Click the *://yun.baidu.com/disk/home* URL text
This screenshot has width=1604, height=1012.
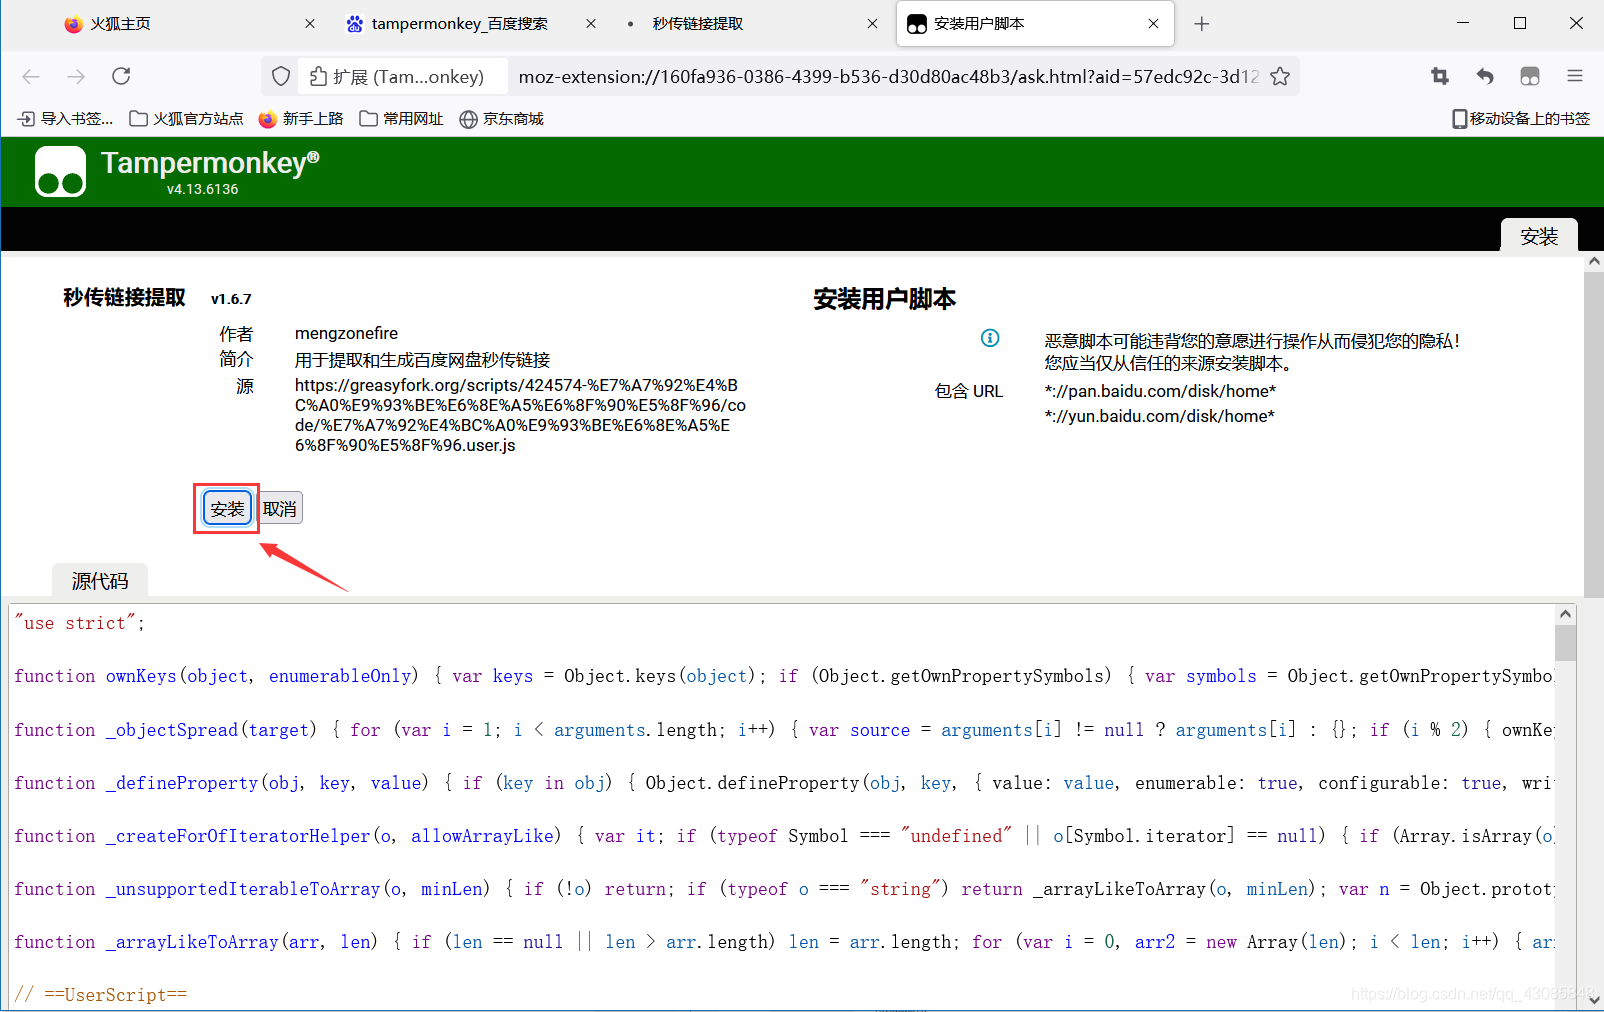1160,416
